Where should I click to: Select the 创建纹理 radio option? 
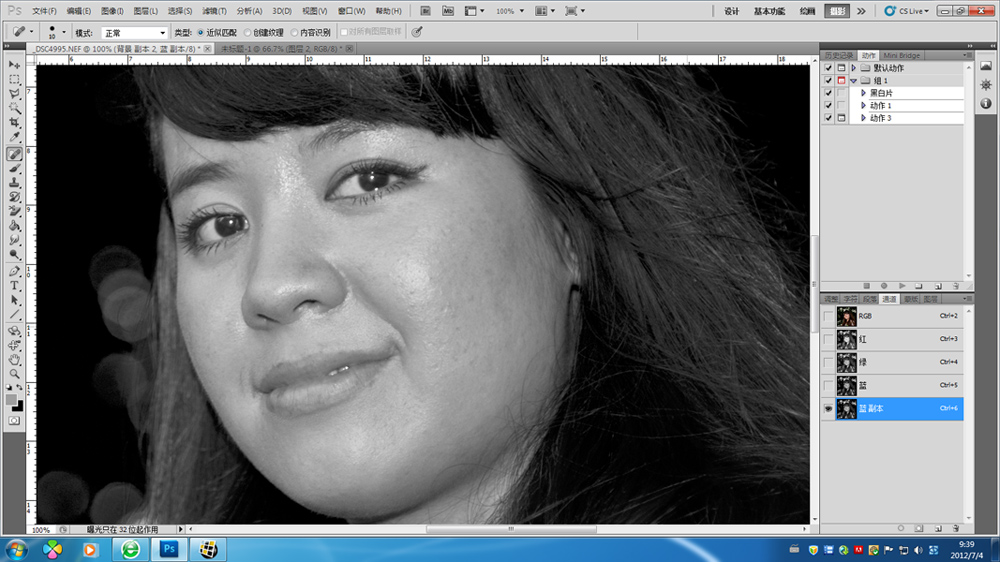click(x=244, y=32)
